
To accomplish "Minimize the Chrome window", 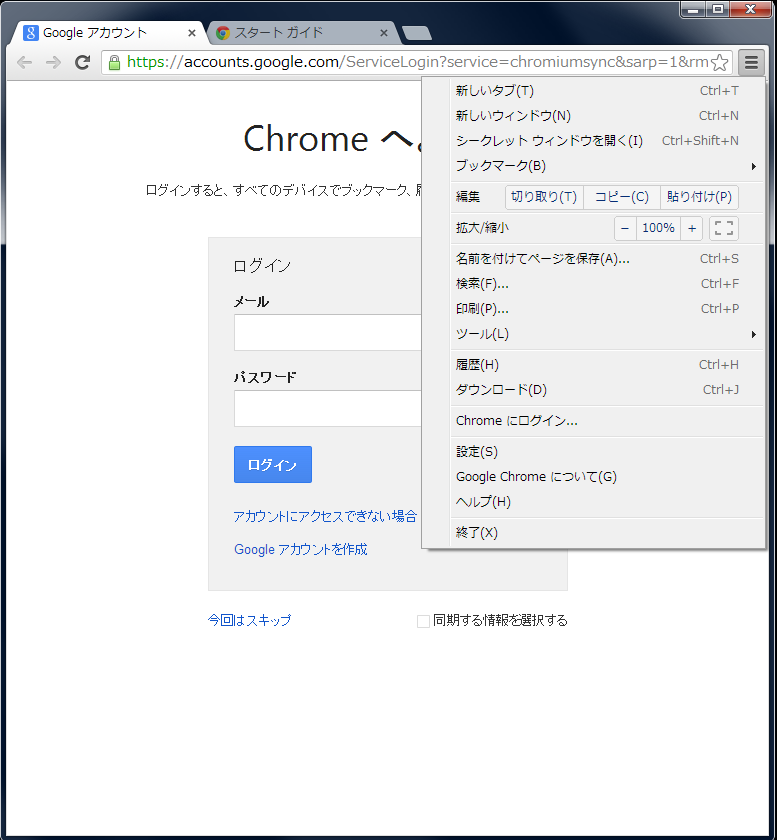I will tap(693, 10).
